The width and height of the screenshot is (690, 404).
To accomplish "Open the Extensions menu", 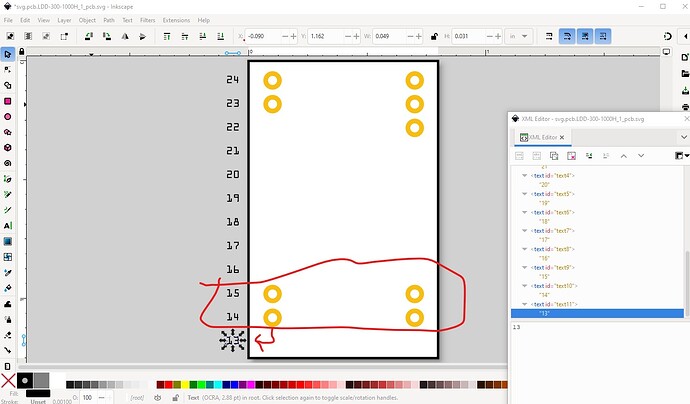I will [x=176, y=20].
